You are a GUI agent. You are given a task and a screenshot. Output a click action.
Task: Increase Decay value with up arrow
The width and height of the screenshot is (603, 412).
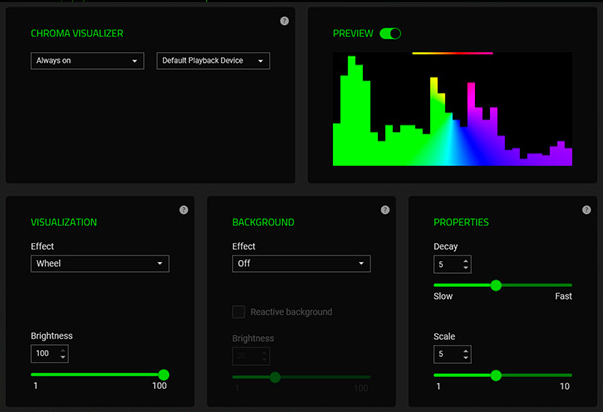coord(466,261)
